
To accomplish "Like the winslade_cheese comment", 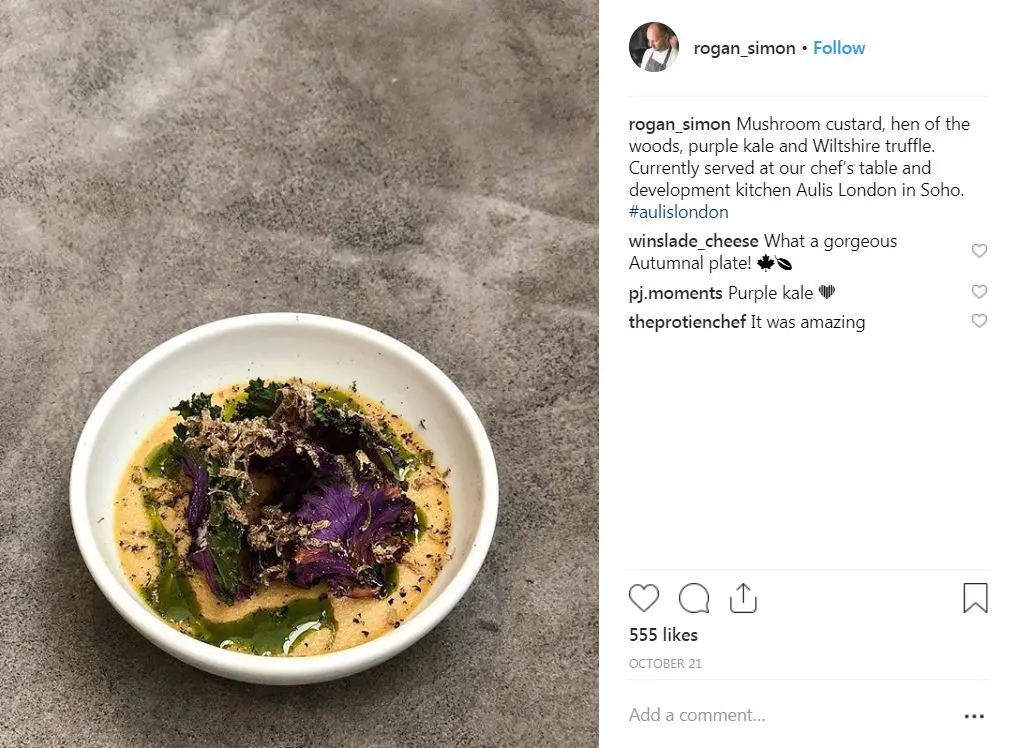I will click(x=979, y=251).
